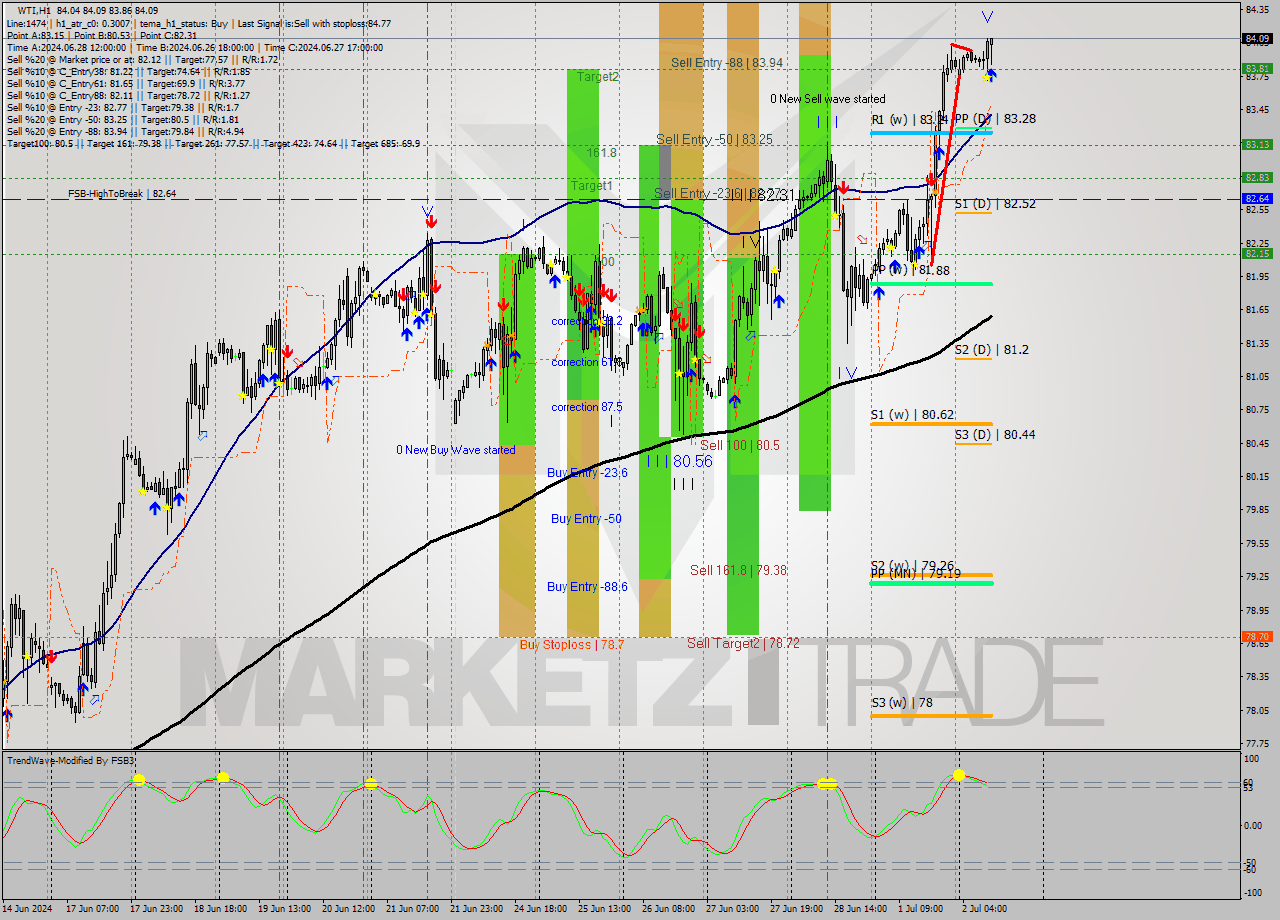1280x920 pixels.
Task: Click the 'Sell %20 @ Market price' info line
Action: [143, 59]
